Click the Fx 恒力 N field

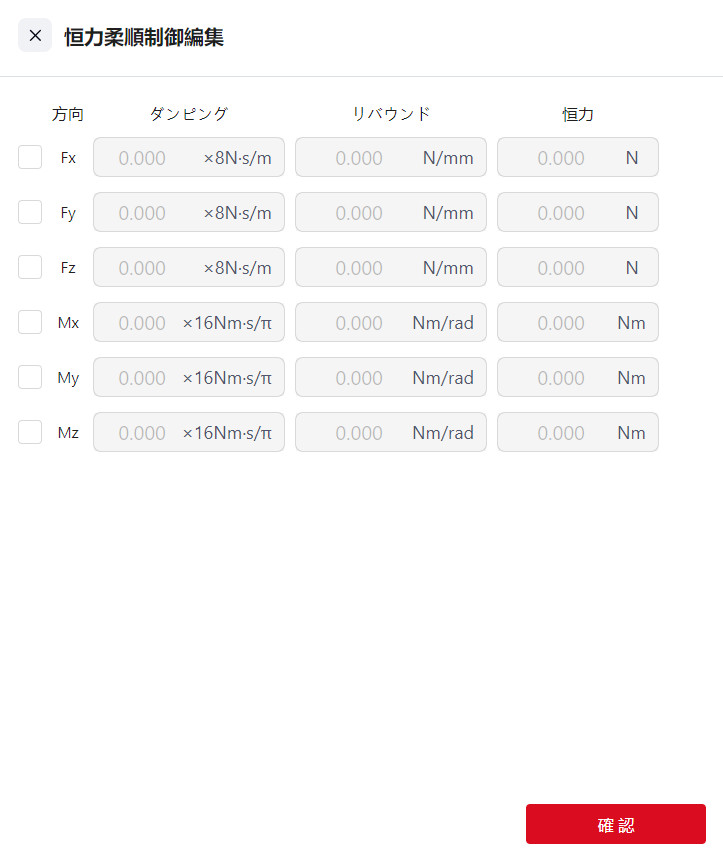560,158
